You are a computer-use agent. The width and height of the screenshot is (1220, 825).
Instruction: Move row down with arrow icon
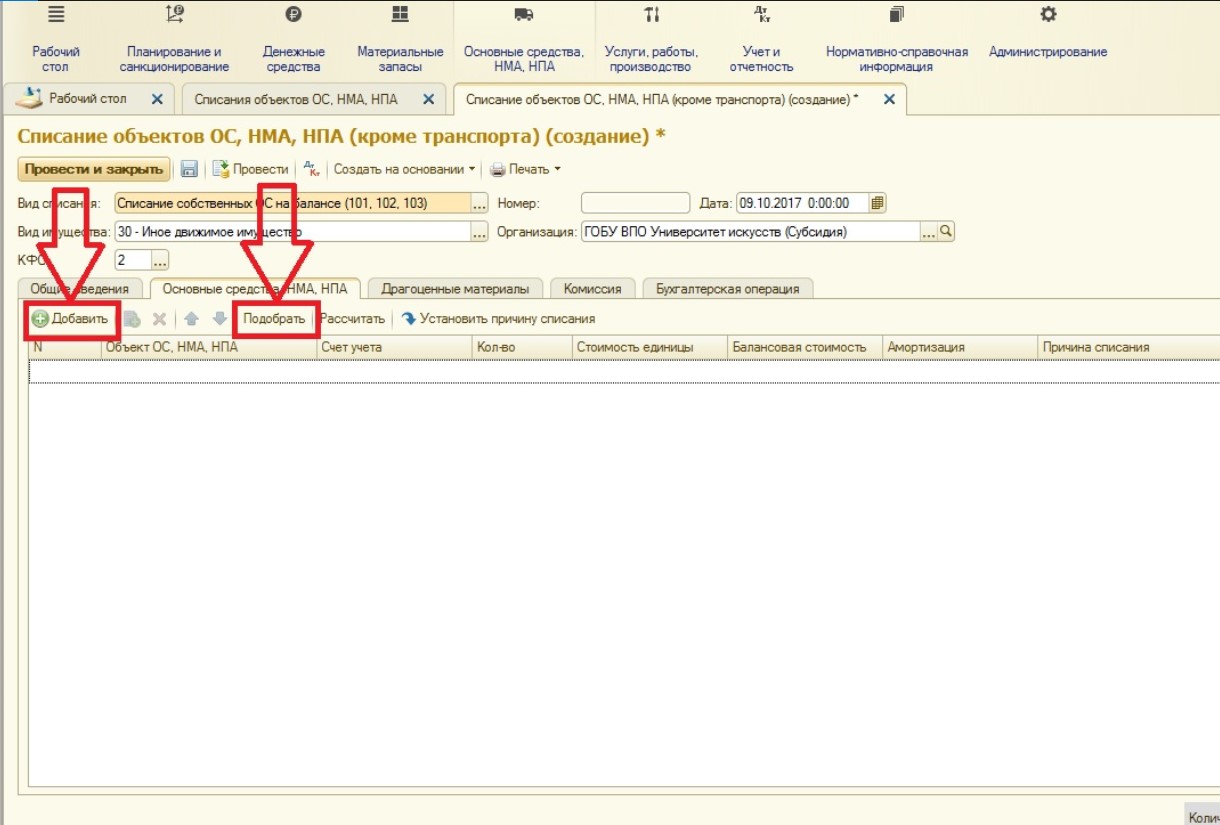coord(219,319)
